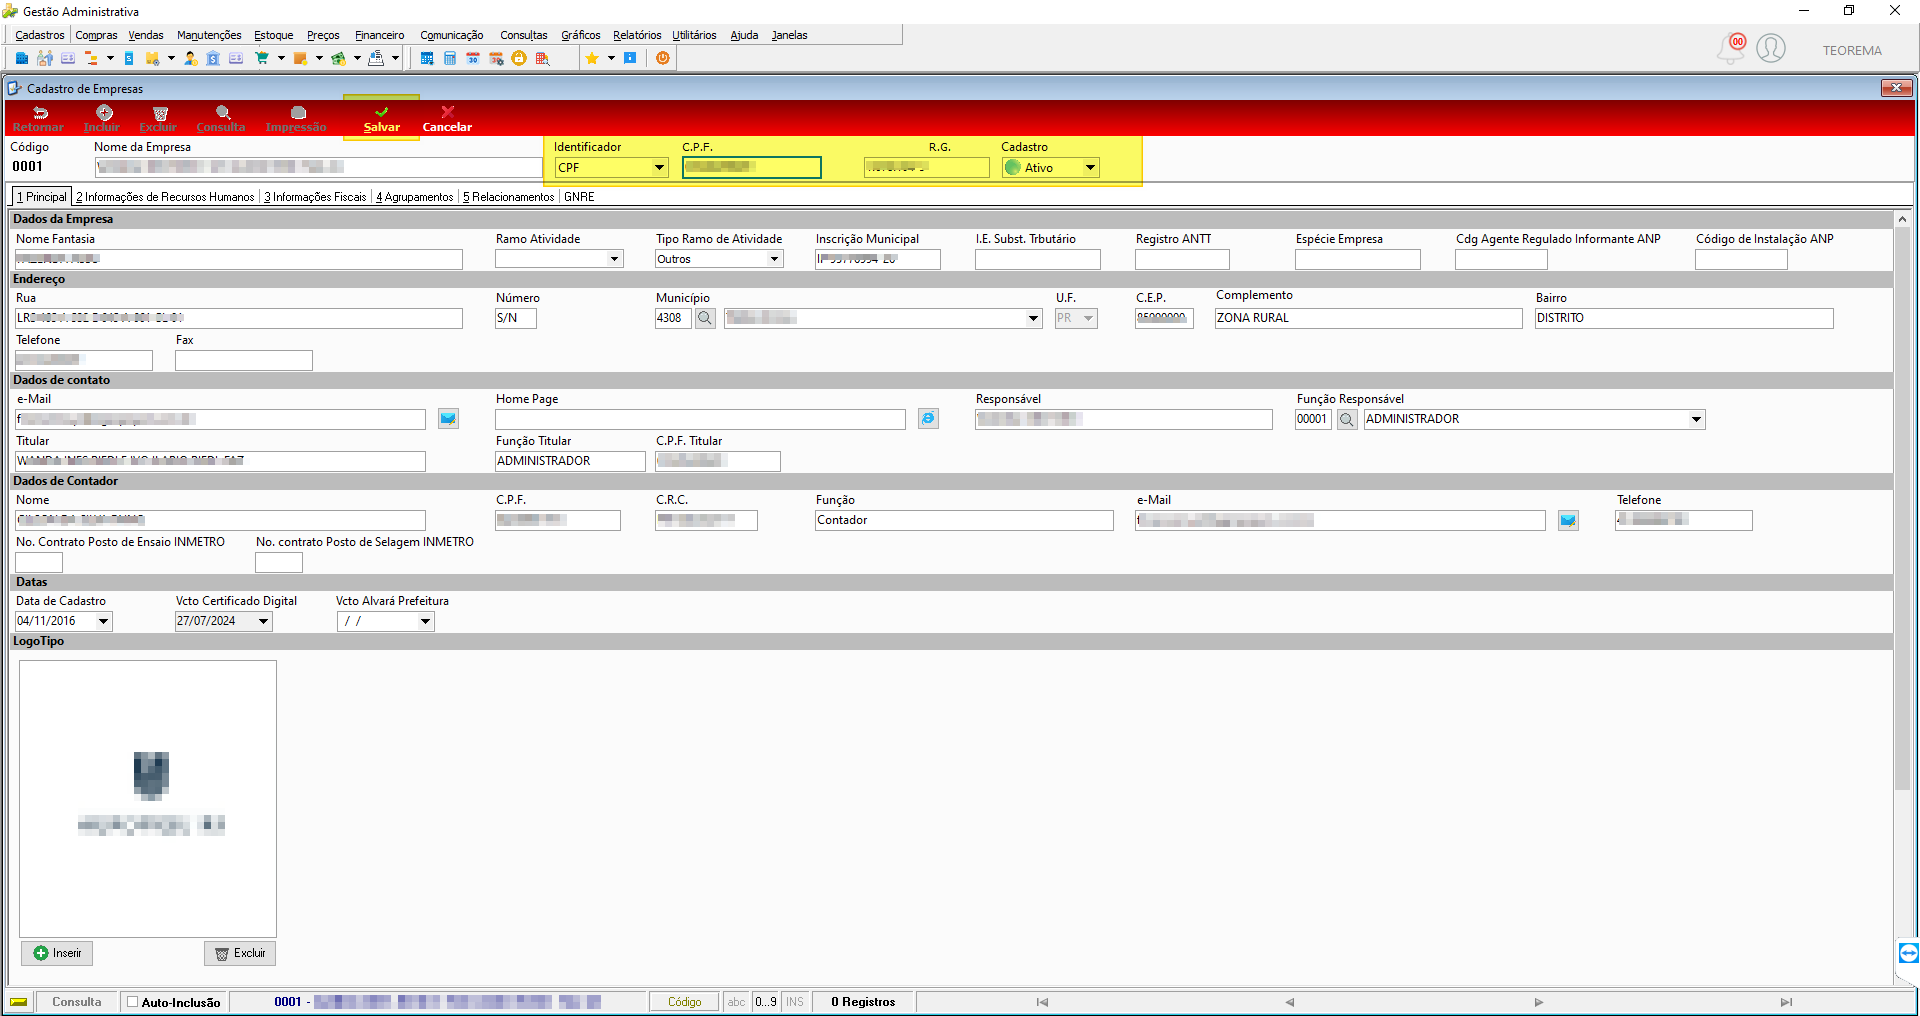Viewport: 1920px width, 1016px height.
Task: Click the e-Mail send icon in contact data
Action: (x=448, y=419)
